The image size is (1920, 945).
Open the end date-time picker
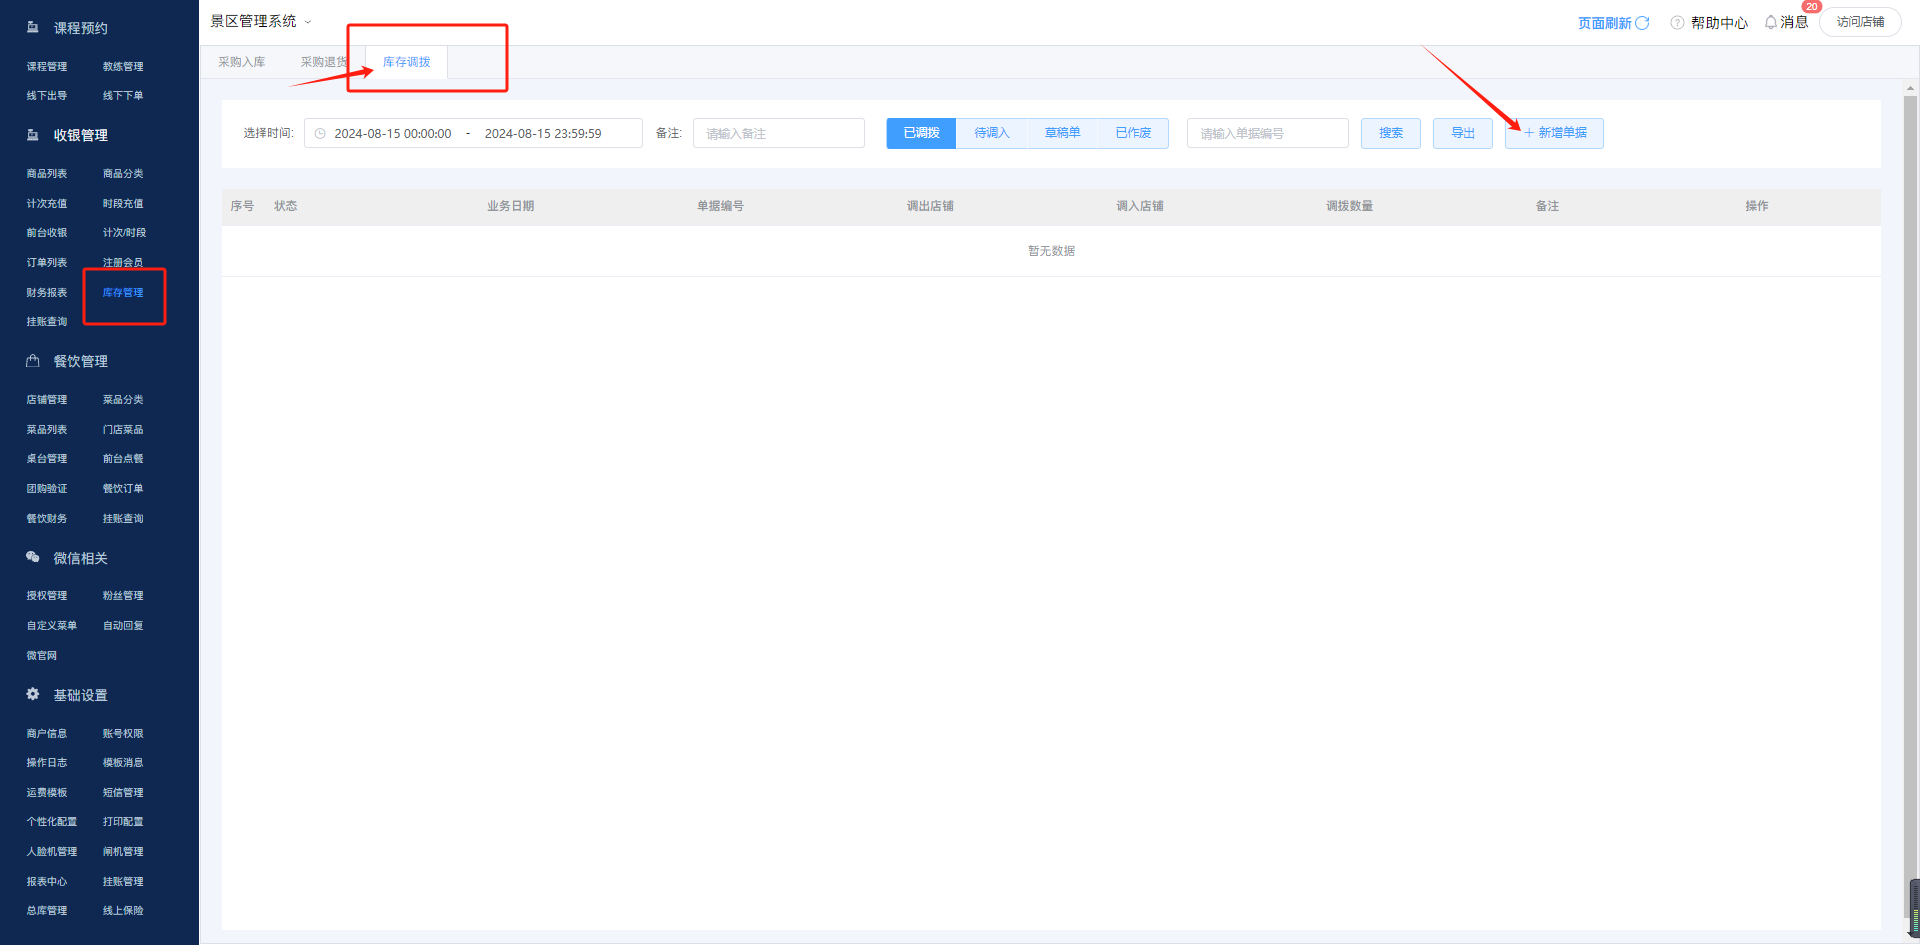point(543,134)
